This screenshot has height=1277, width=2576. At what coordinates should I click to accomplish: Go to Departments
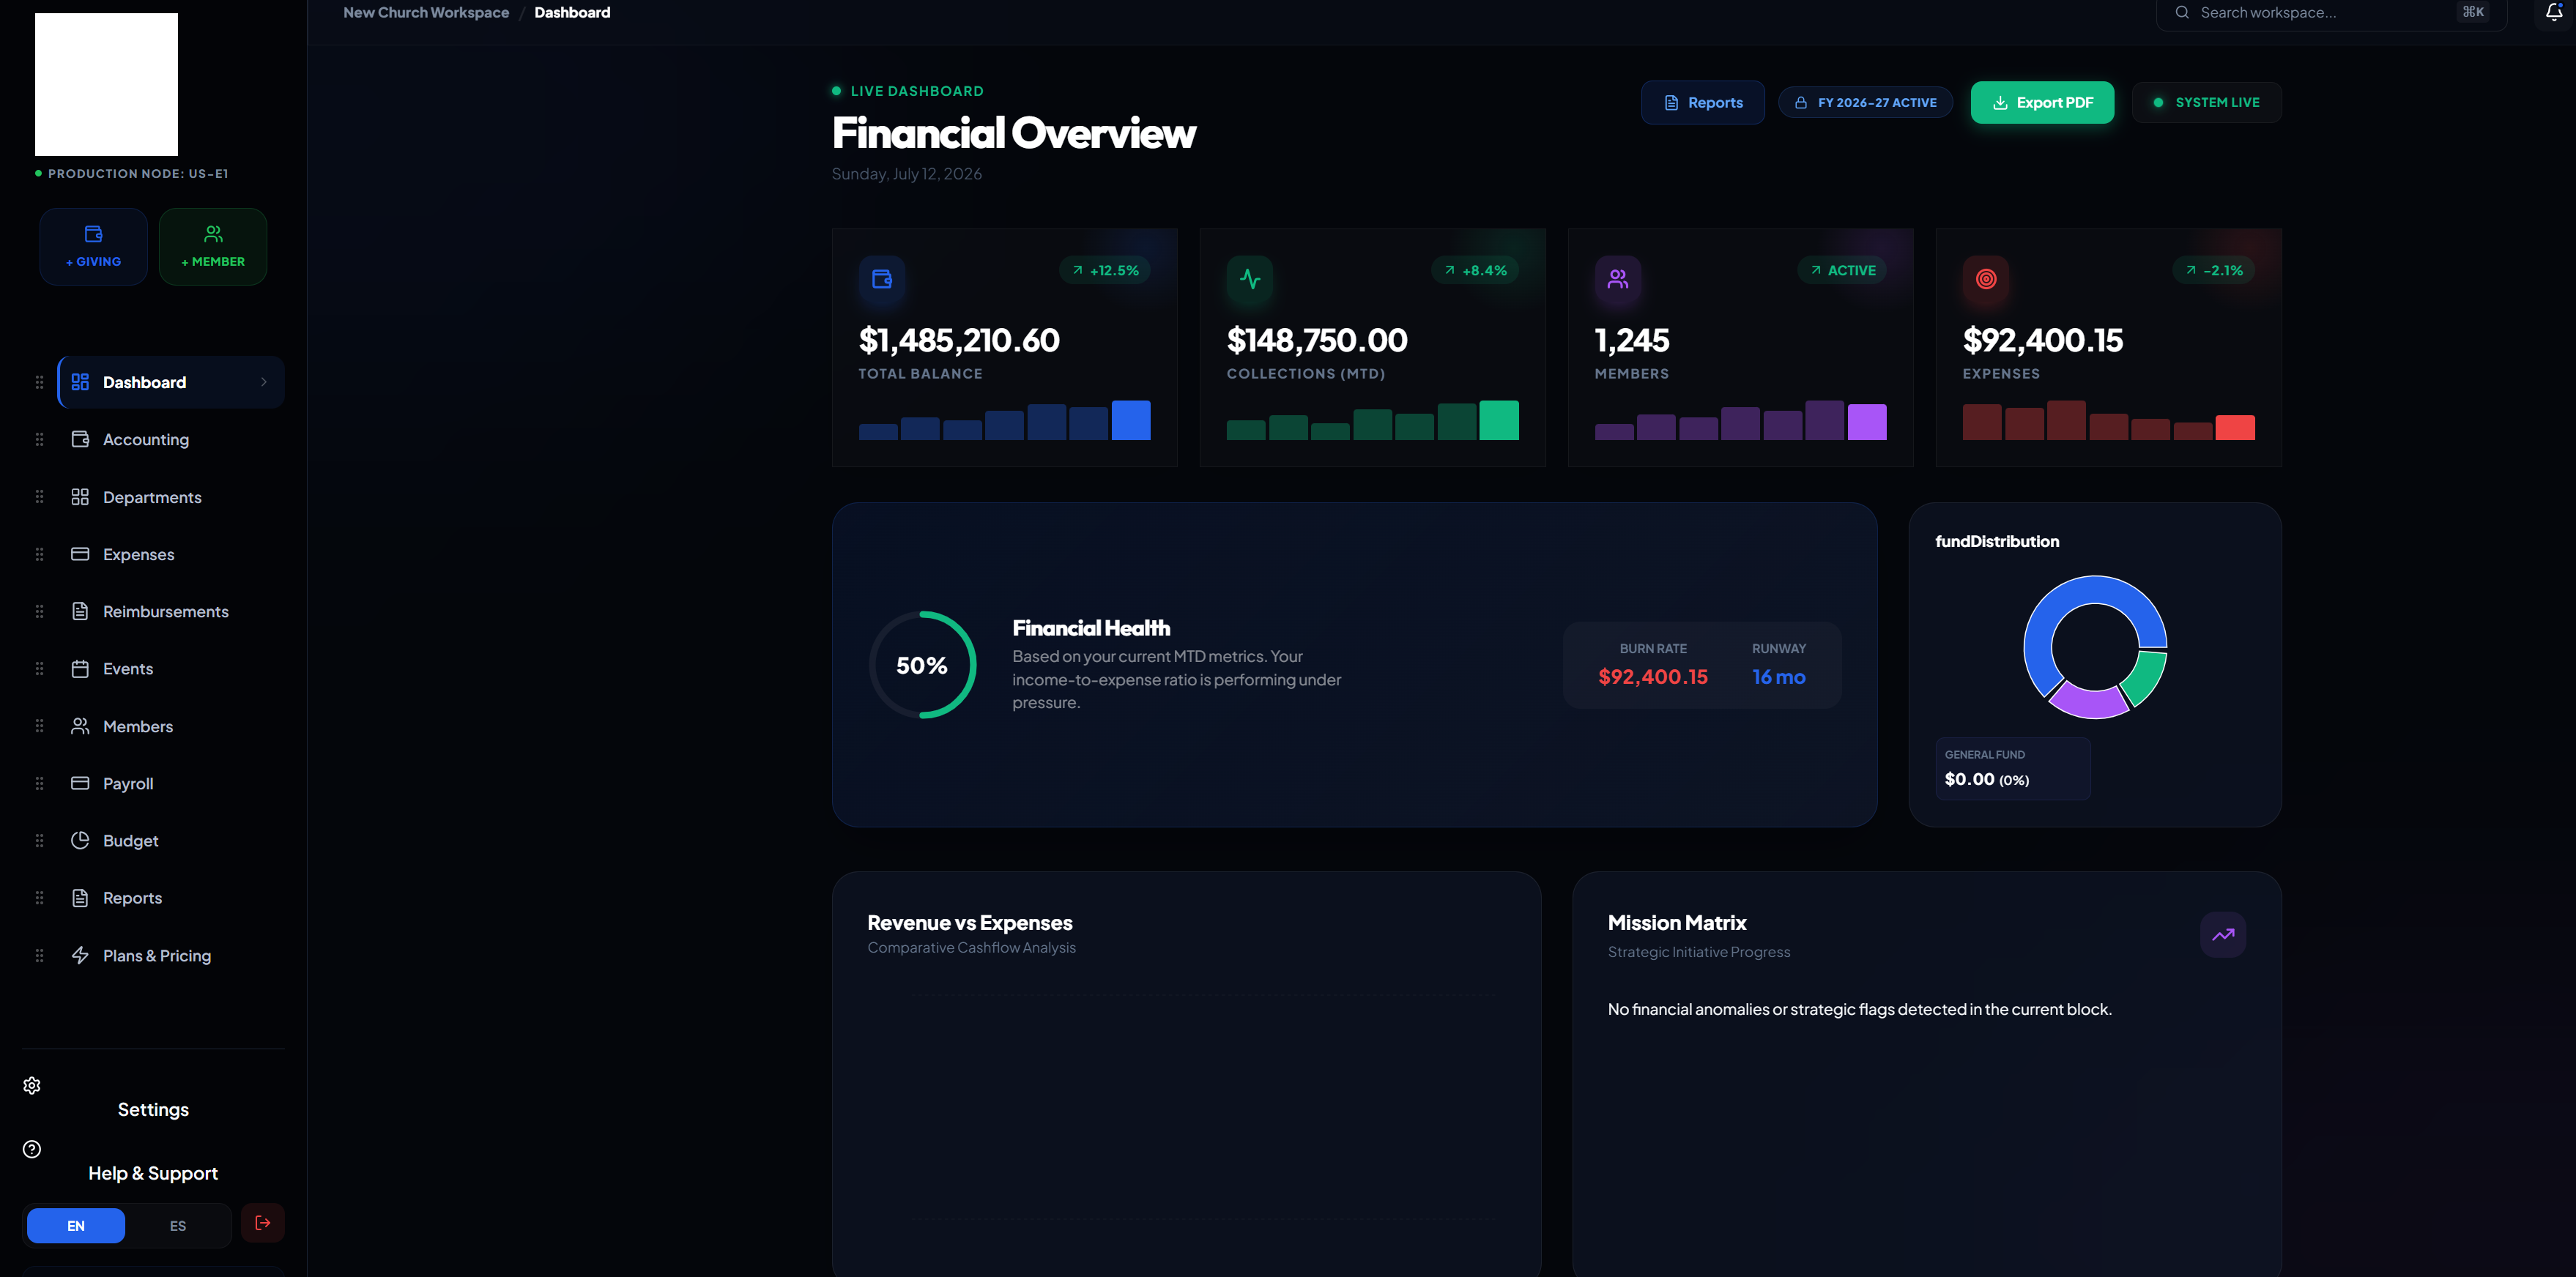click(171, 497)
